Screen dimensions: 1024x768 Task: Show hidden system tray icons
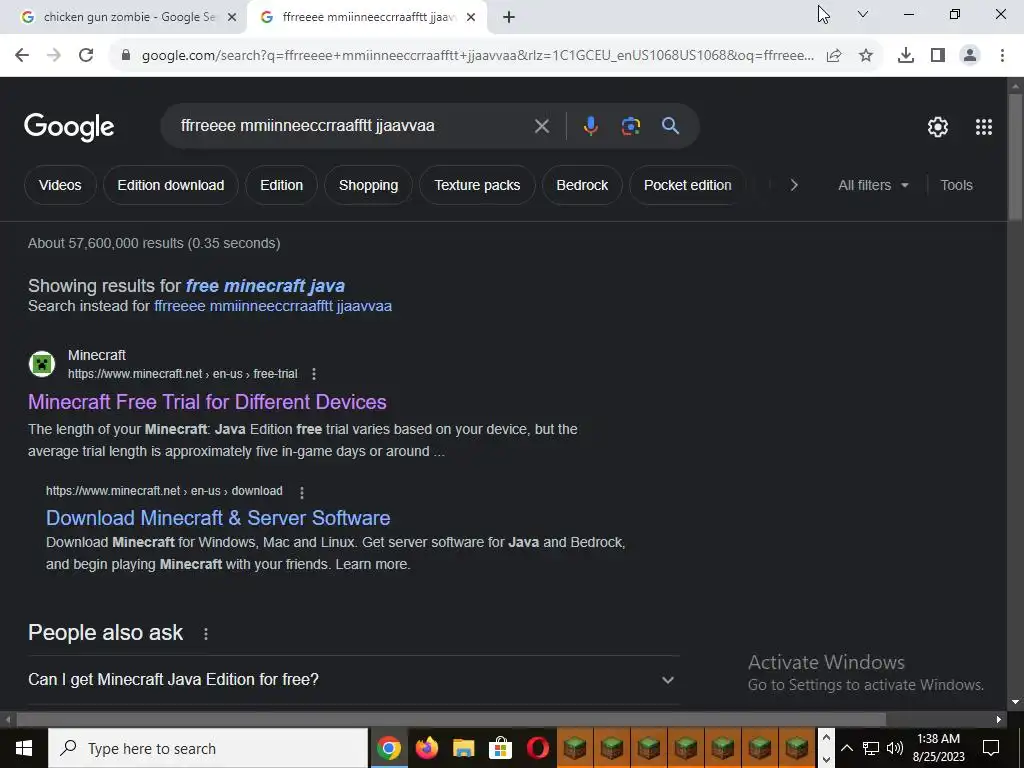[x=846, y=748]
